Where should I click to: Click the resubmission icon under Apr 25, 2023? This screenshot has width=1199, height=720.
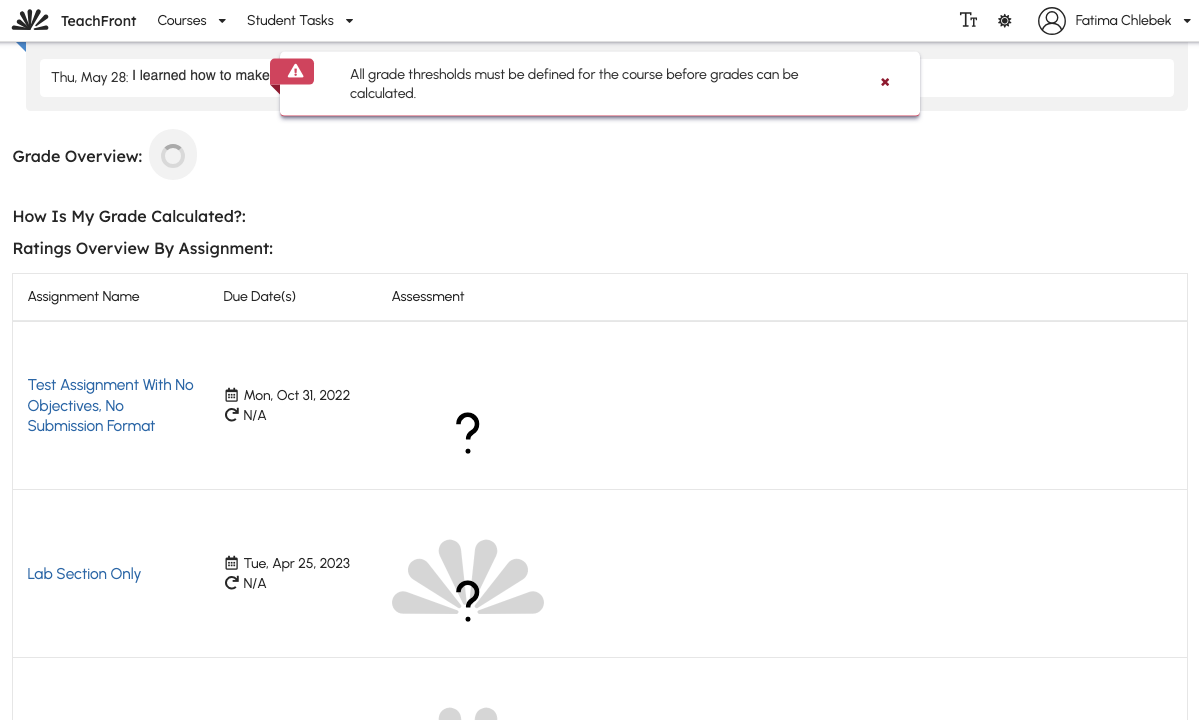point(231,582)
